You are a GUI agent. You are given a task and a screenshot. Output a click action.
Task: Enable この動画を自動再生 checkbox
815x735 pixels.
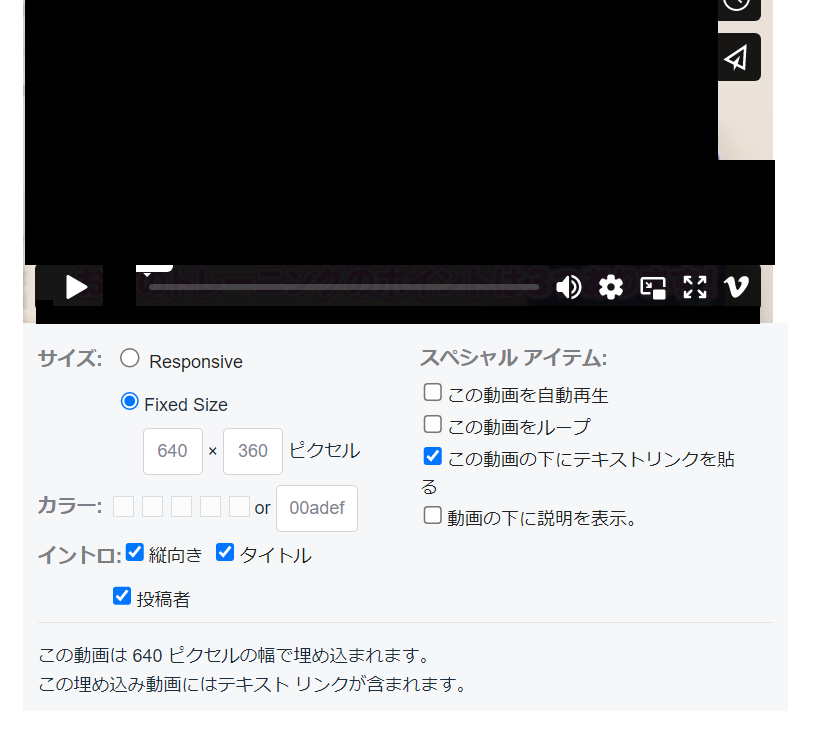(x=432, y=392)
